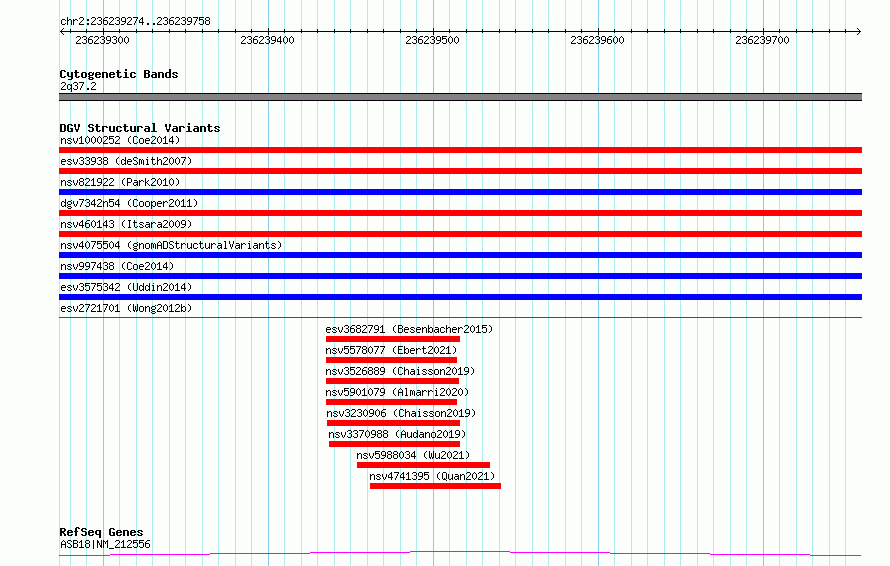Click the red bar under nsv4741395
This screenshot has width=890, height=566.
pos(435,486)
